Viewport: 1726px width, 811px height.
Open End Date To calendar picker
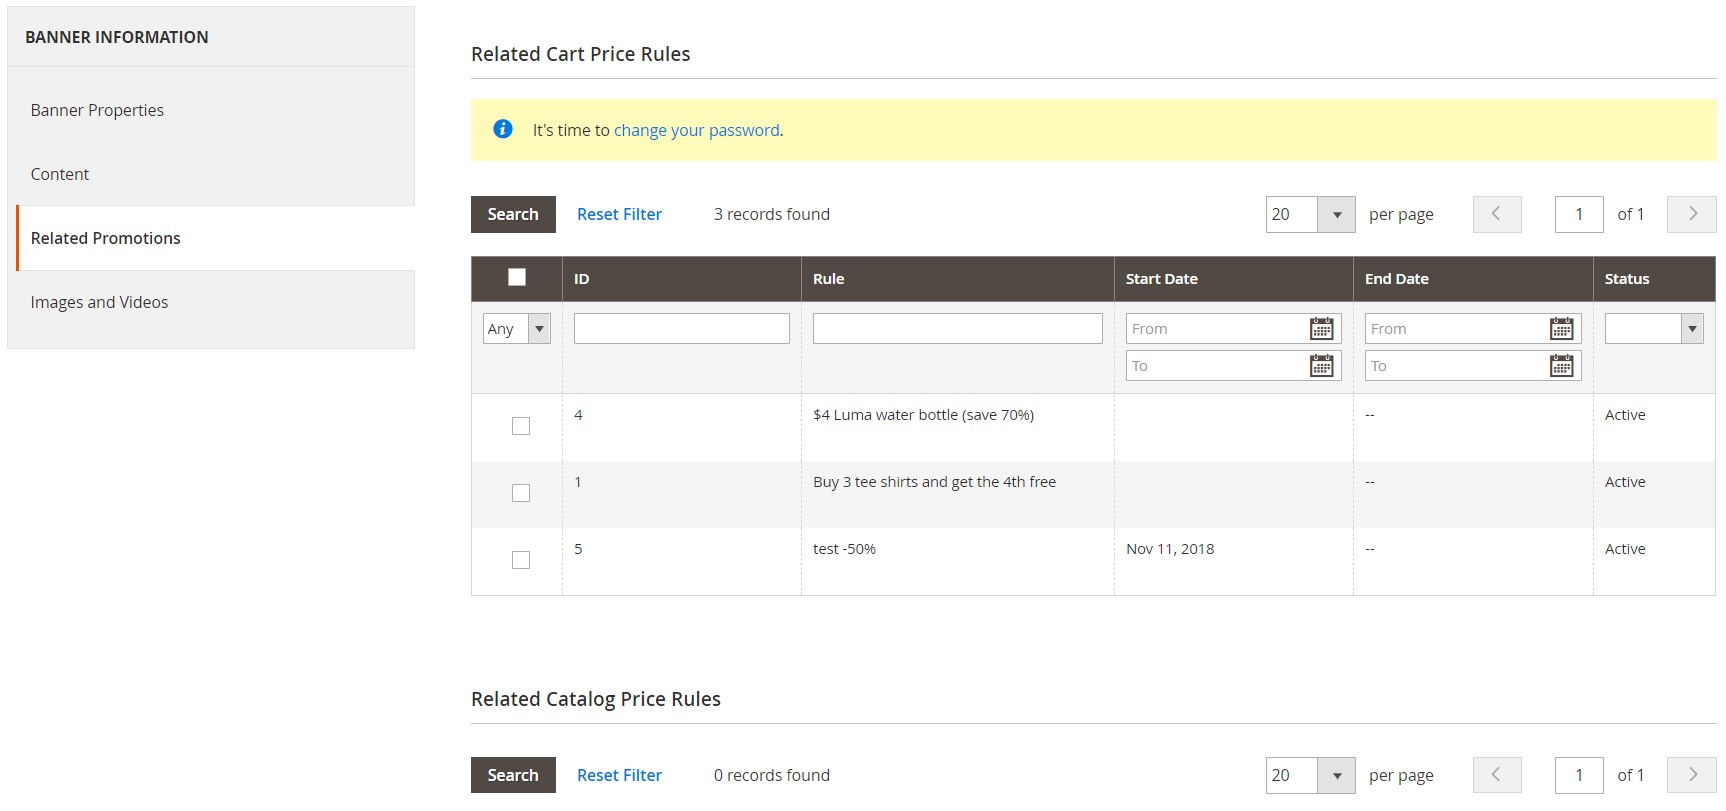point(1560,366)
